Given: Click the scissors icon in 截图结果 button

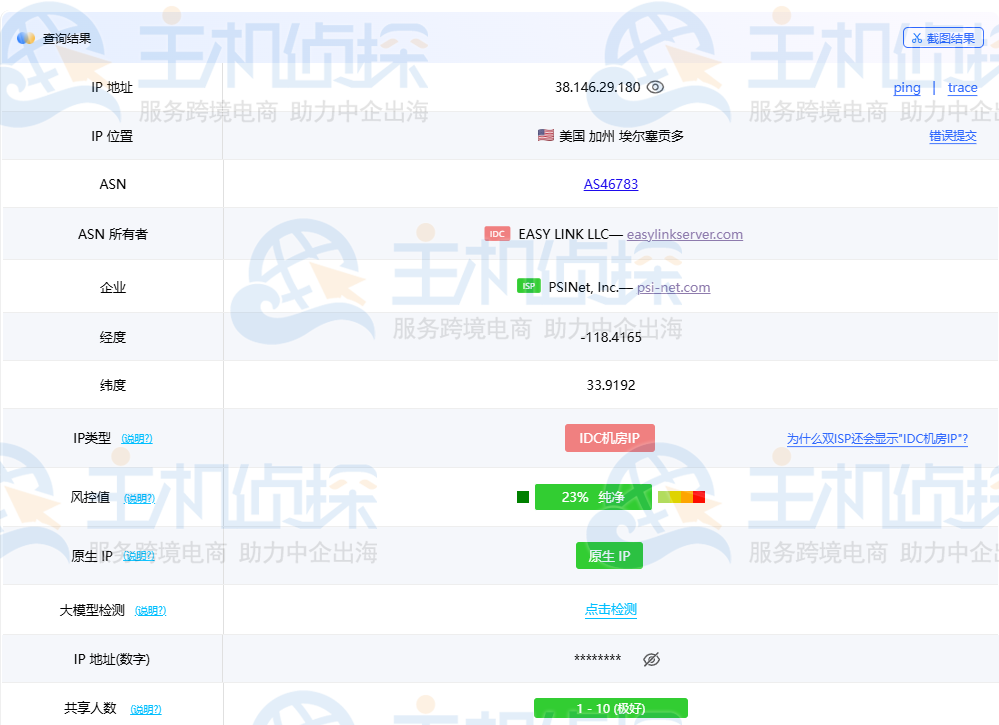Looking at the screenshot, I should click(x=916, y=37).
